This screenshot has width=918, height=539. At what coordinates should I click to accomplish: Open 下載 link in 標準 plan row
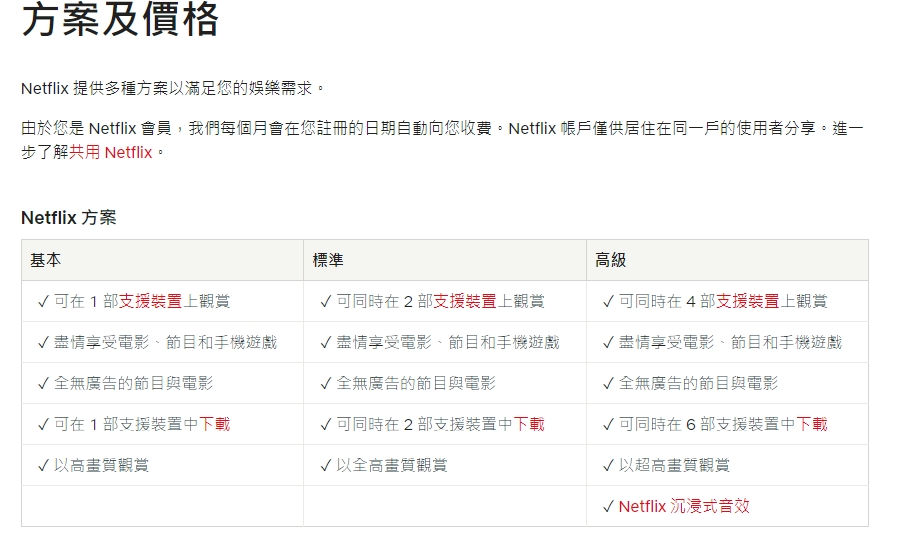529,424
